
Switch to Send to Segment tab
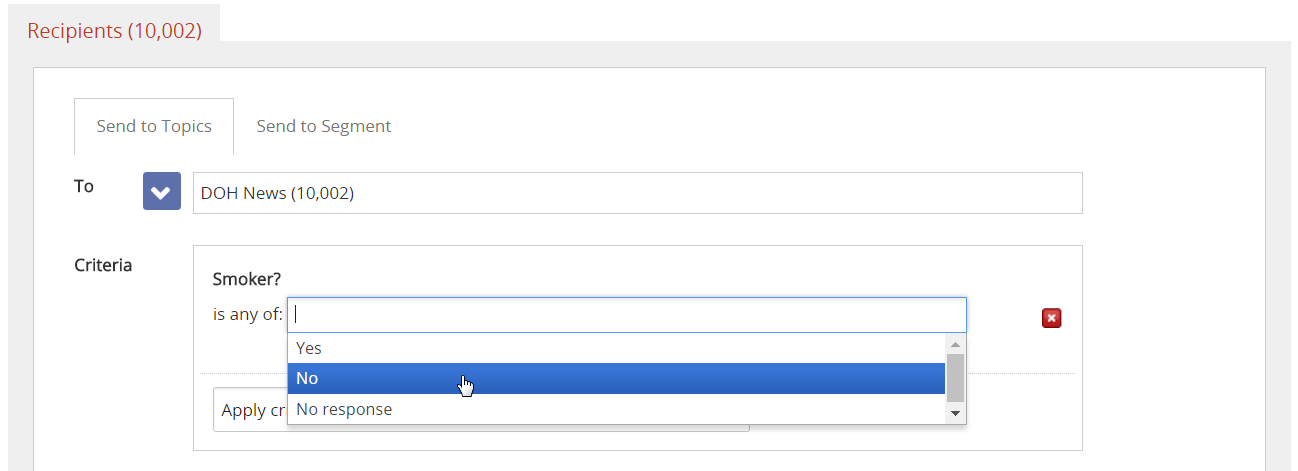323,127
